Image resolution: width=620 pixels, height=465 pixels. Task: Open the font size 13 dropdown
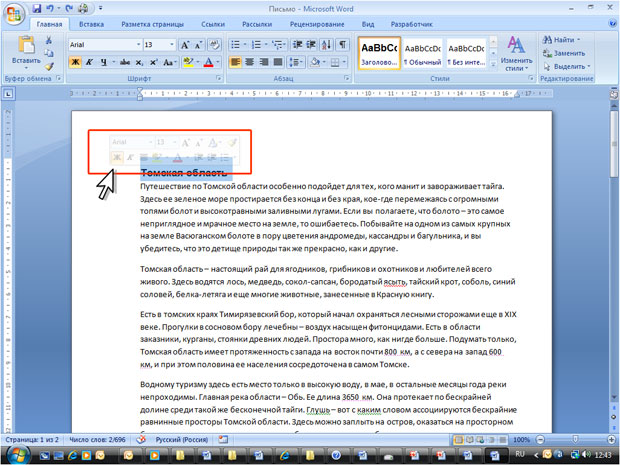click(172, 45)
